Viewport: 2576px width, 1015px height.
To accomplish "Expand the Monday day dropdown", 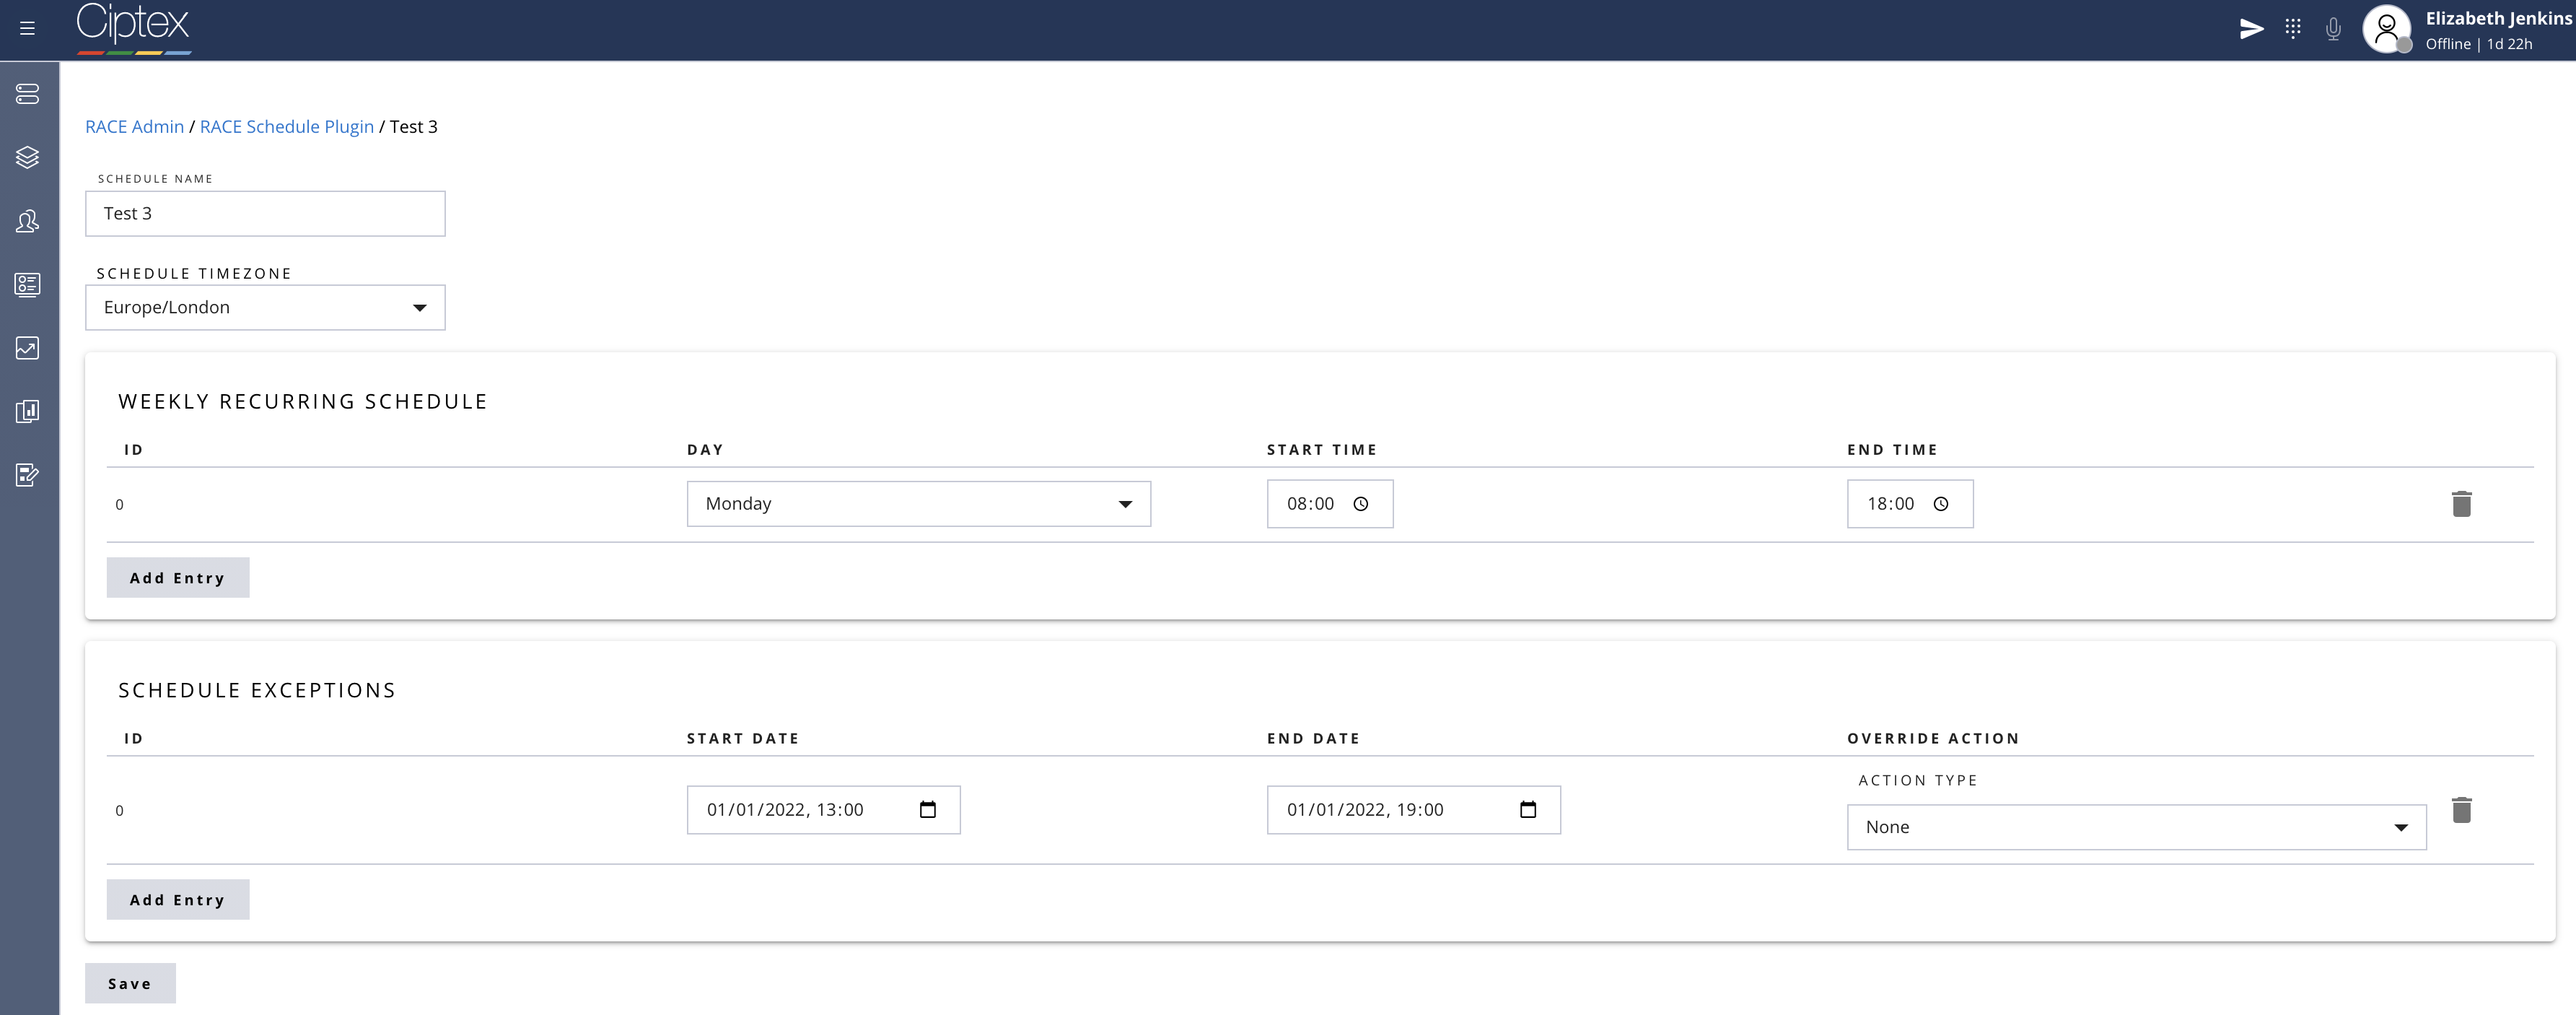I will point(919,504).
